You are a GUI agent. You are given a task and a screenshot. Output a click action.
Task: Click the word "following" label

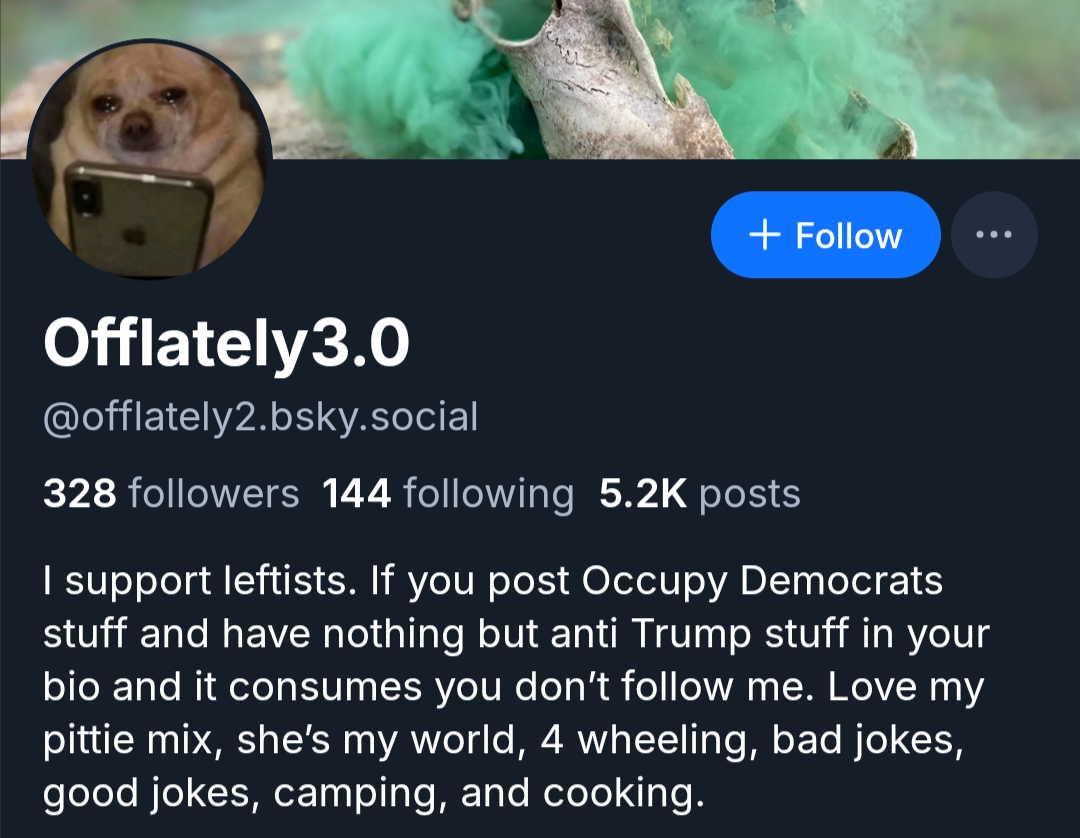pos(487,493)
